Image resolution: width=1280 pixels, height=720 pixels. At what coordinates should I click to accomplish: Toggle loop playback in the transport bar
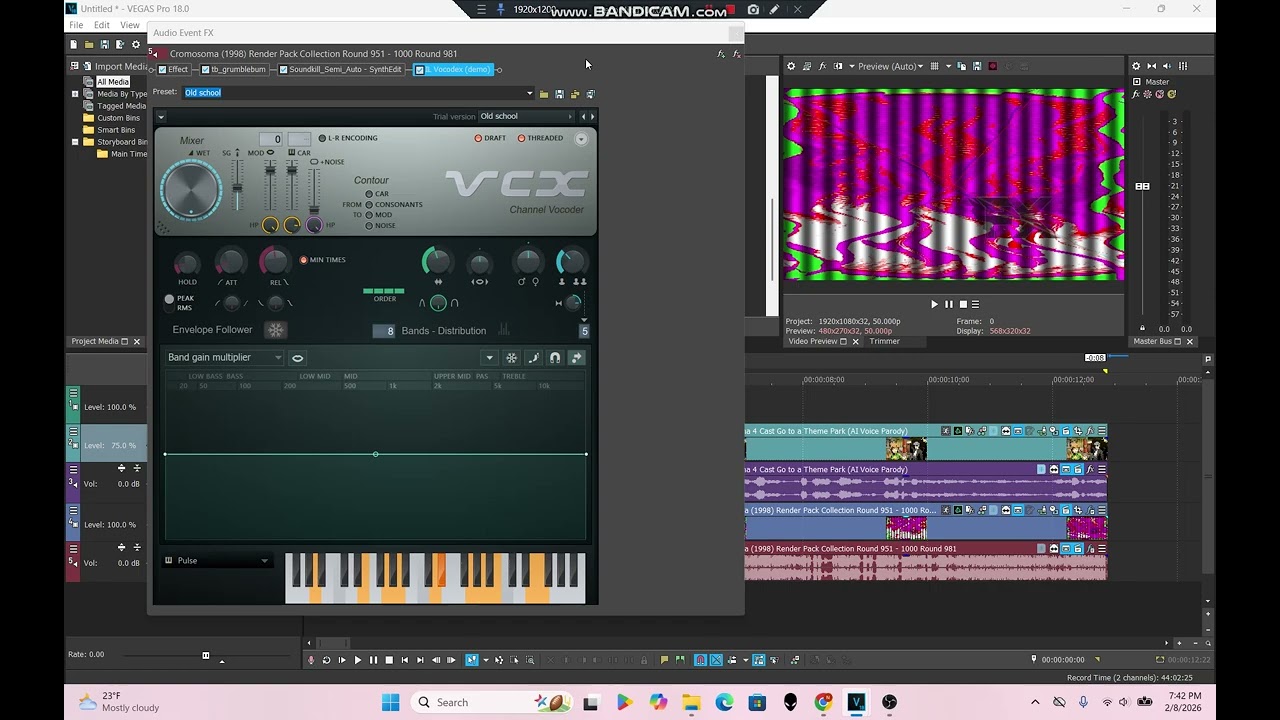[x=326, y=660]
